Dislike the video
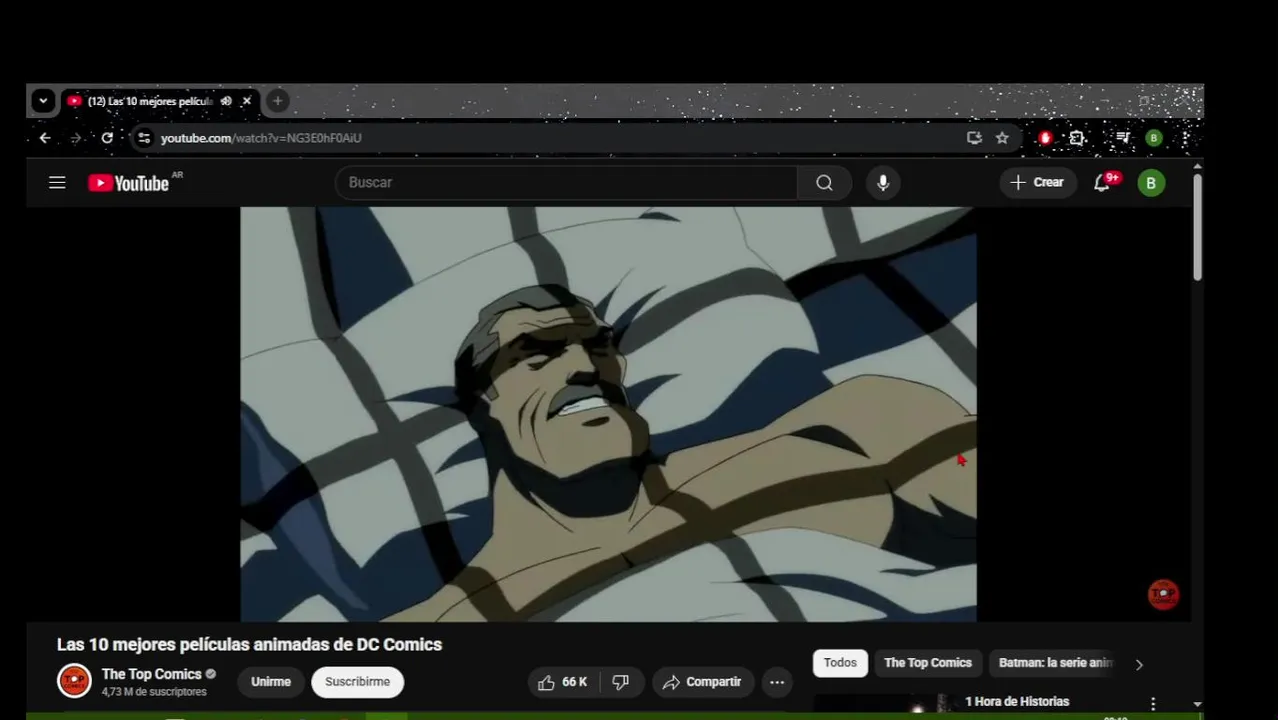Screen dimensions: 1278x720 click(x=620, y=682)
